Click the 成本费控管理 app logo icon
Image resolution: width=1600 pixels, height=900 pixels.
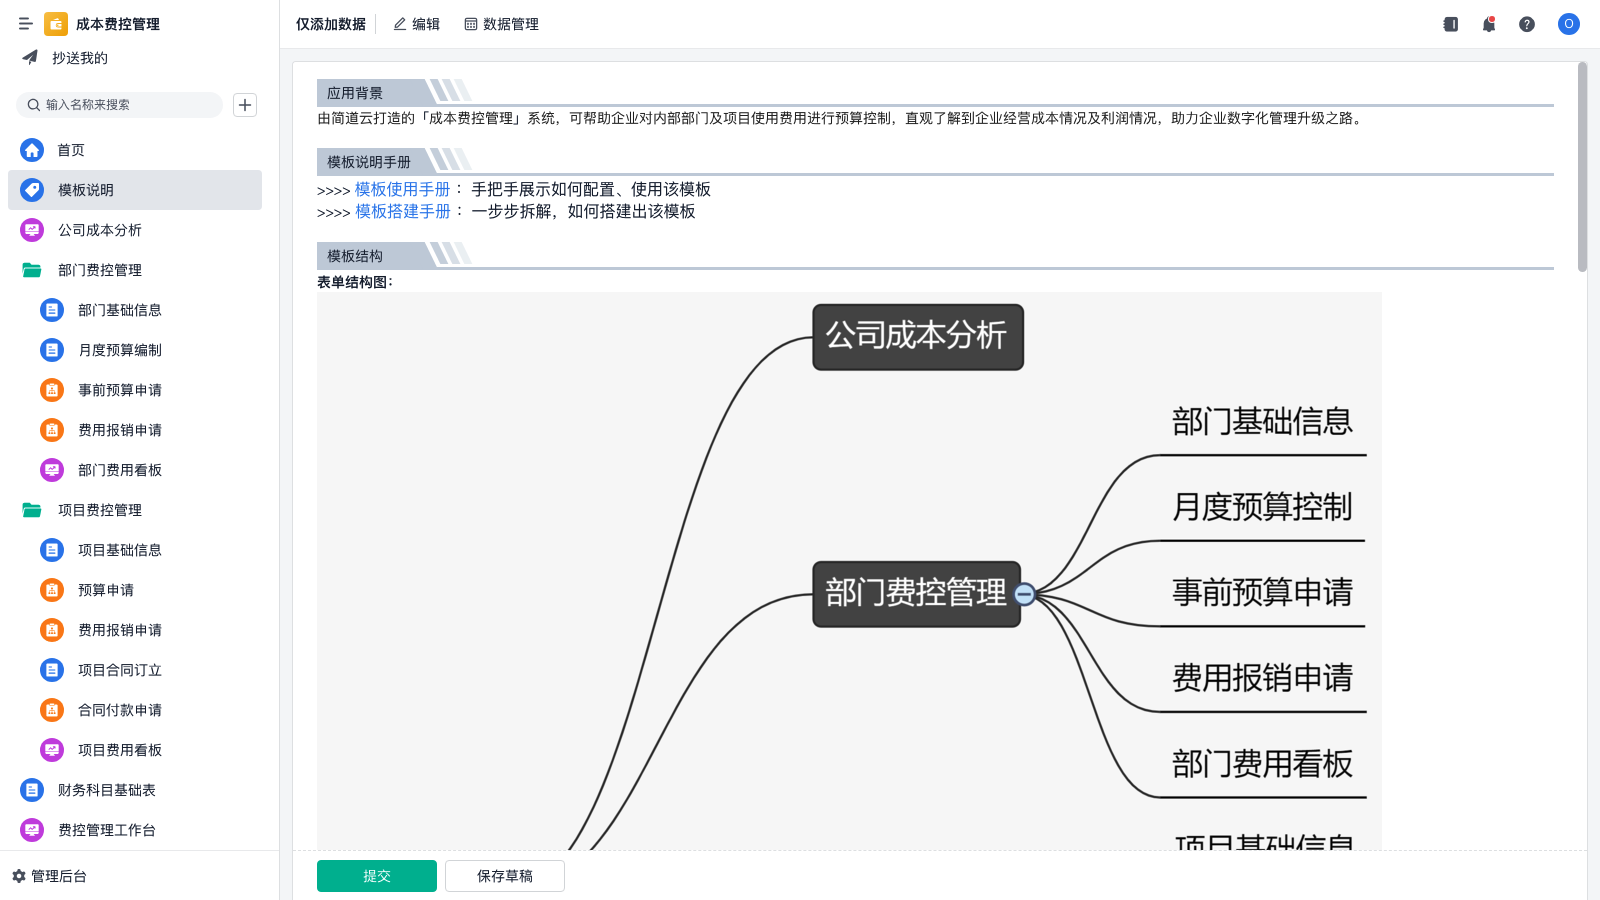click(56, 24)
